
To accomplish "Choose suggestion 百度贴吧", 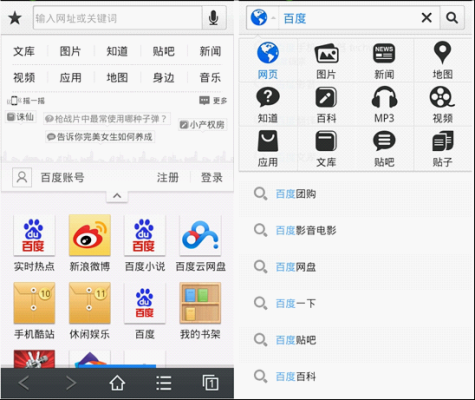I will (355, 340).
